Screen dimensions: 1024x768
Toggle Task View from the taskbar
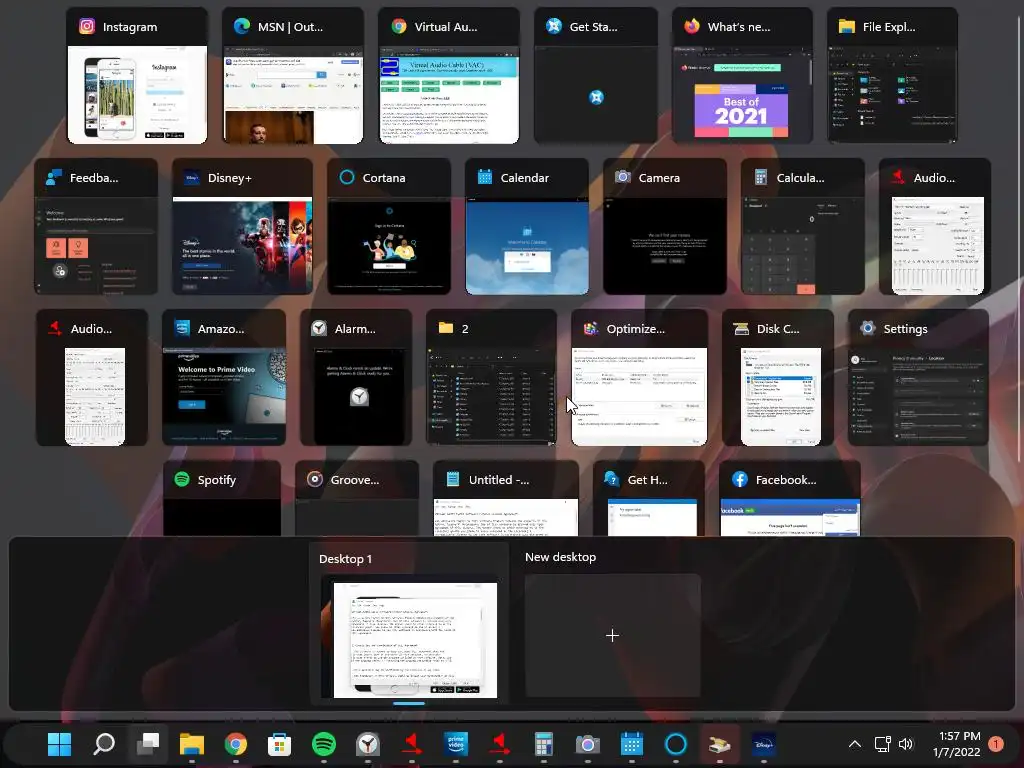(148, 744)
